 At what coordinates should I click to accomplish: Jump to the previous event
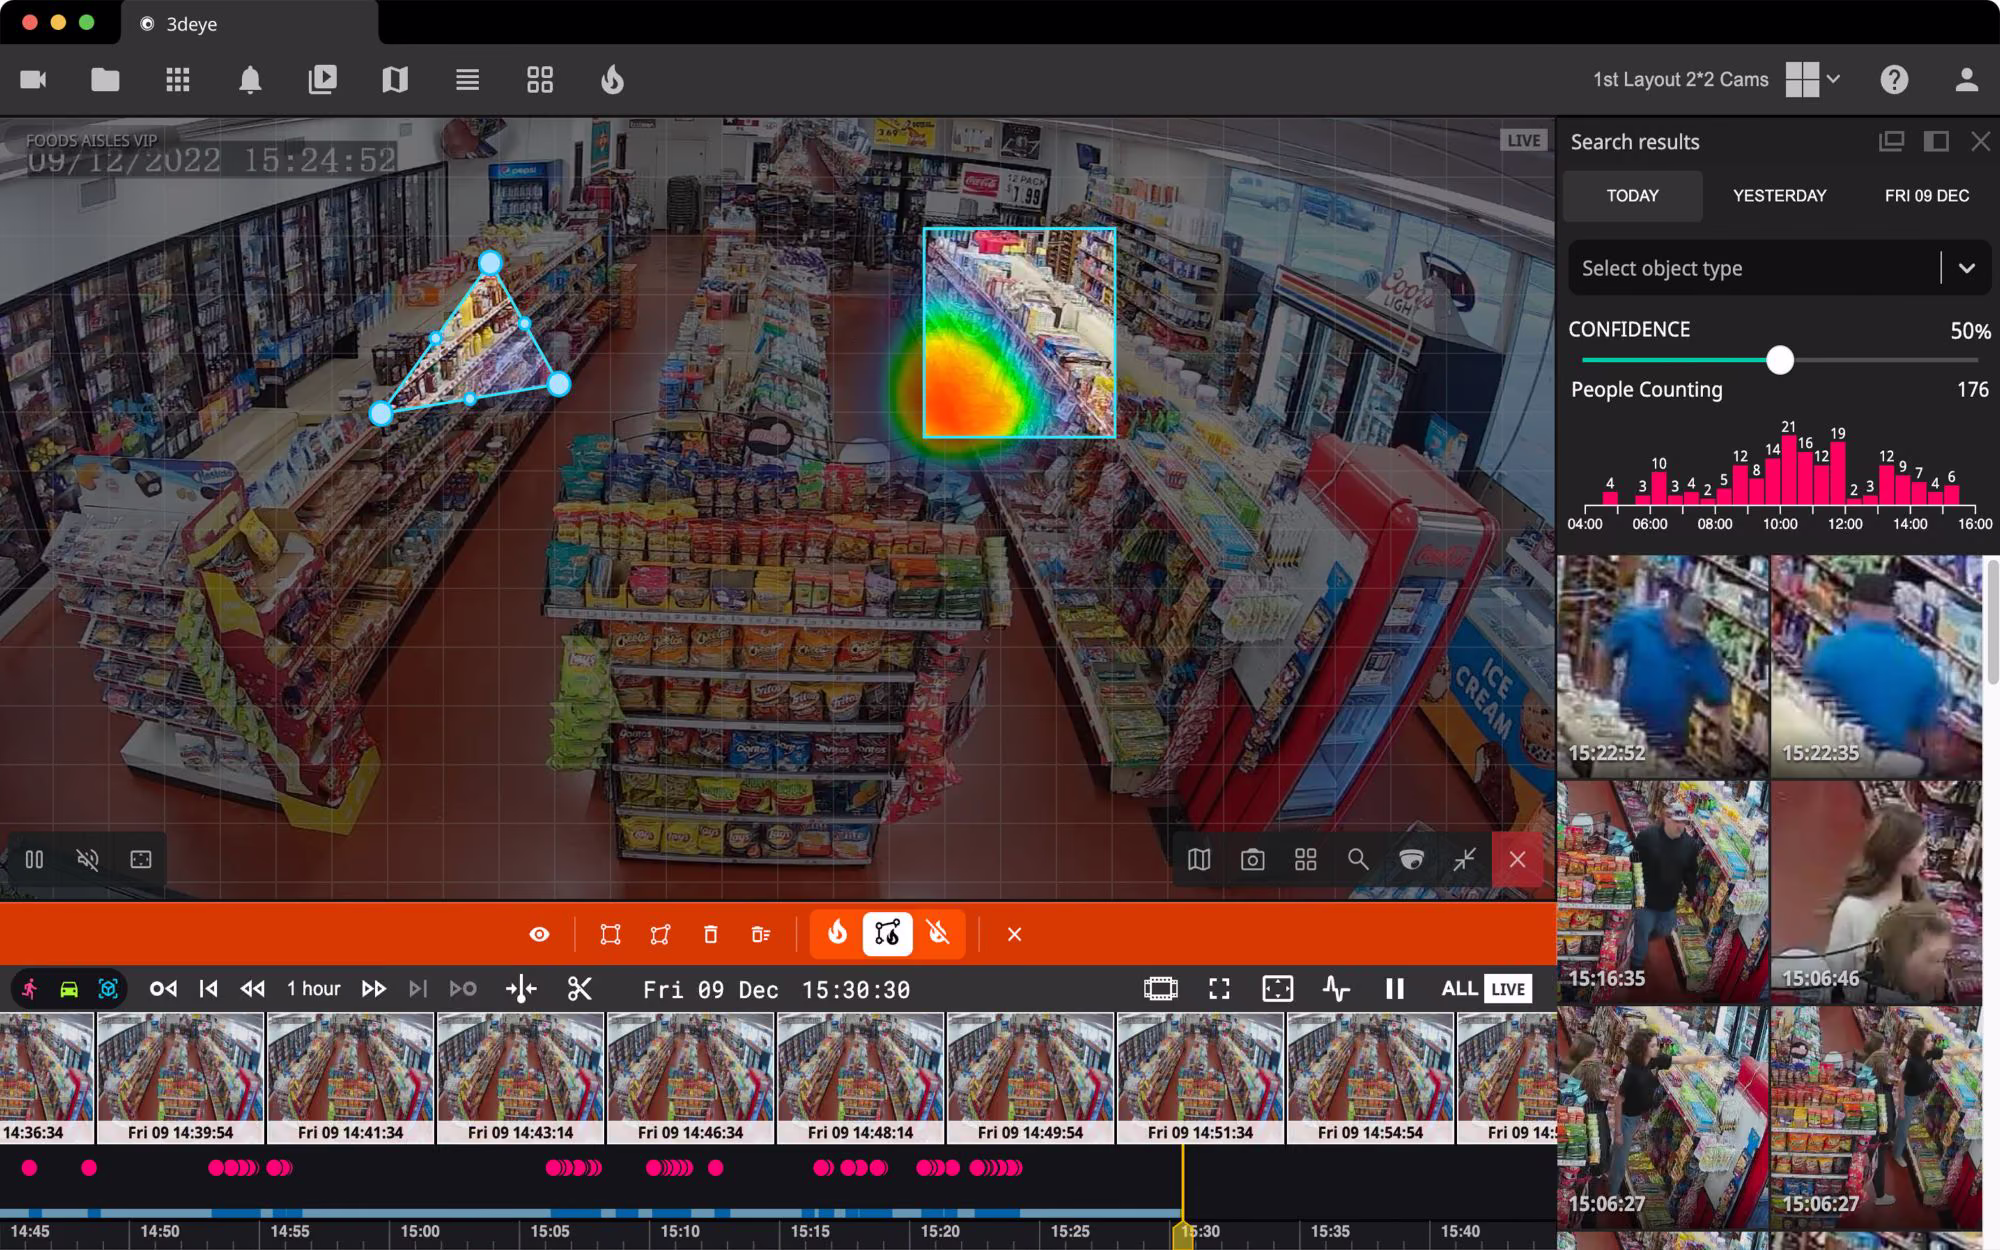163,989
